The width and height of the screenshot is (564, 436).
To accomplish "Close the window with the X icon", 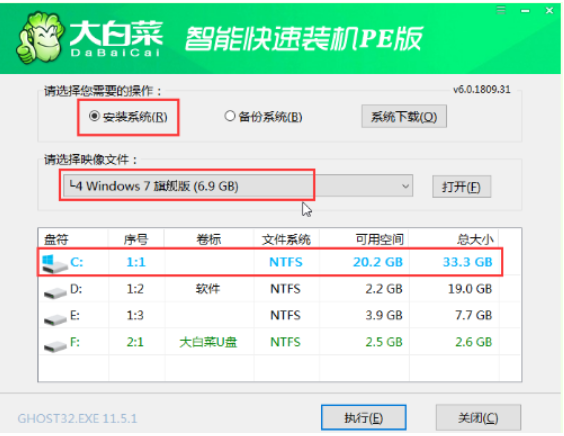I will pos(549,10).
